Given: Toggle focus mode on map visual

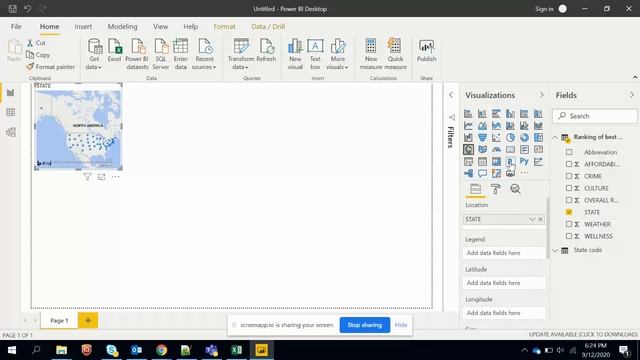Looking at the screenshot, I should click(101, 177).
